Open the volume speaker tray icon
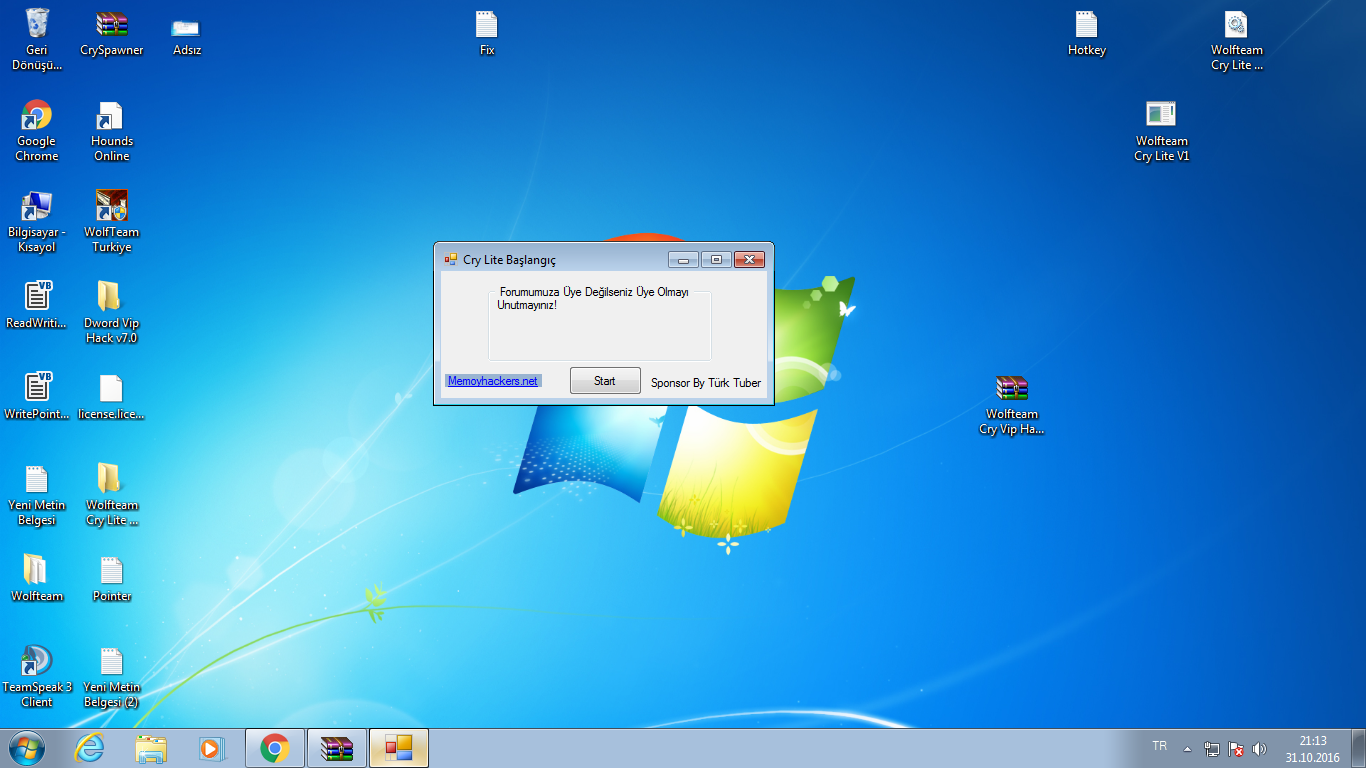 1259,749
